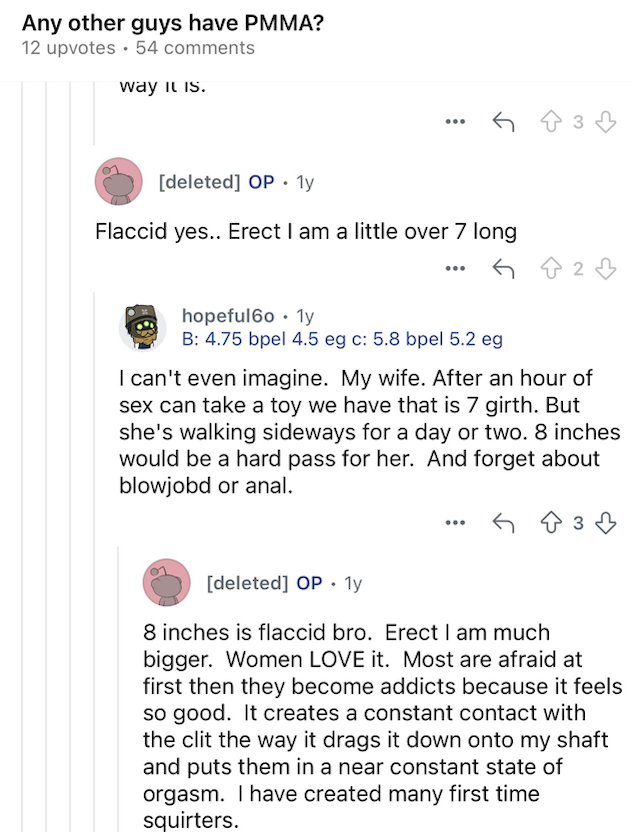
Task: Open three-dot menu on hopeful6o's comment
Action: (455, 523)
